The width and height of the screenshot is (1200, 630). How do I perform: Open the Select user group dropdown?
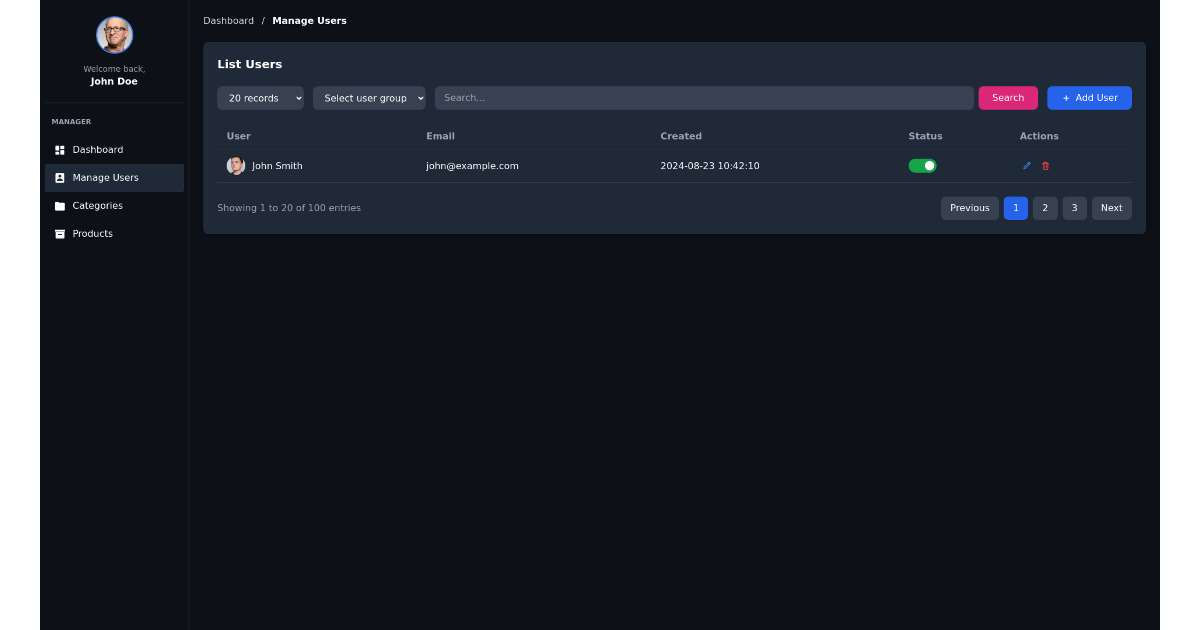[x=369, y=98]
